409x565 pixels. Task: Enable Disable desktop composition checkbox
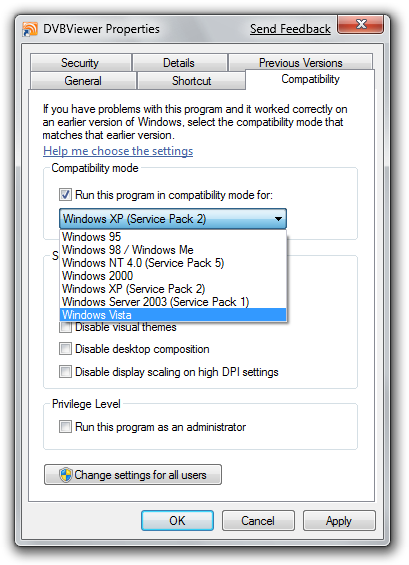(65, 349)
